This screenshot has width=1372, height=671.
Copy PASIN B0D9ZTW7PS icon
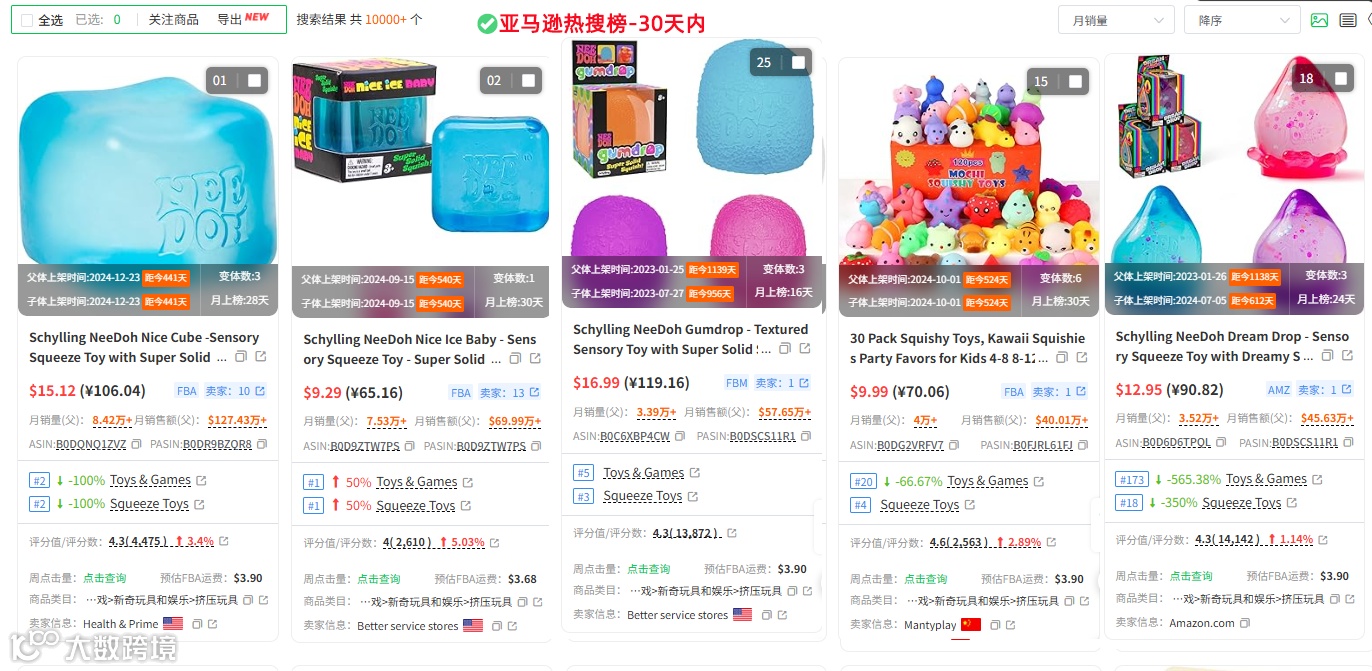click(x=534, y=446)
